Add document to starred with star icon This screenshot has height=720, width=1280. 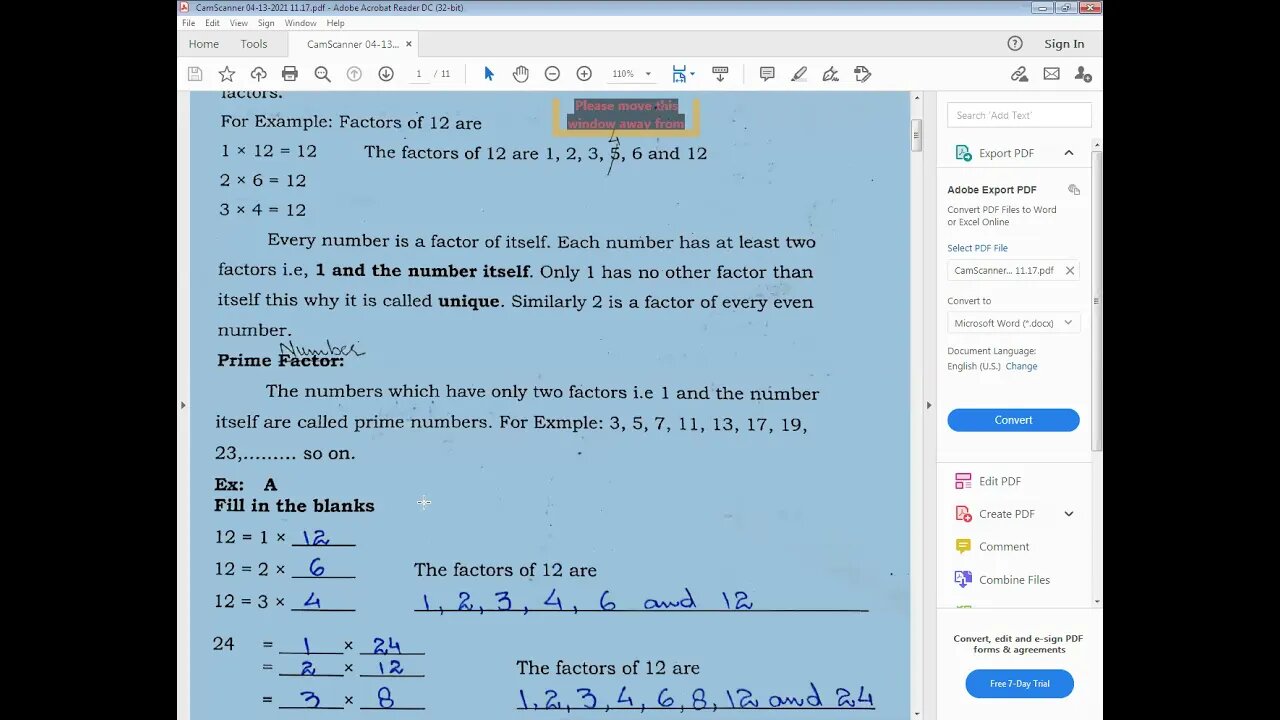tap(227, 74)
